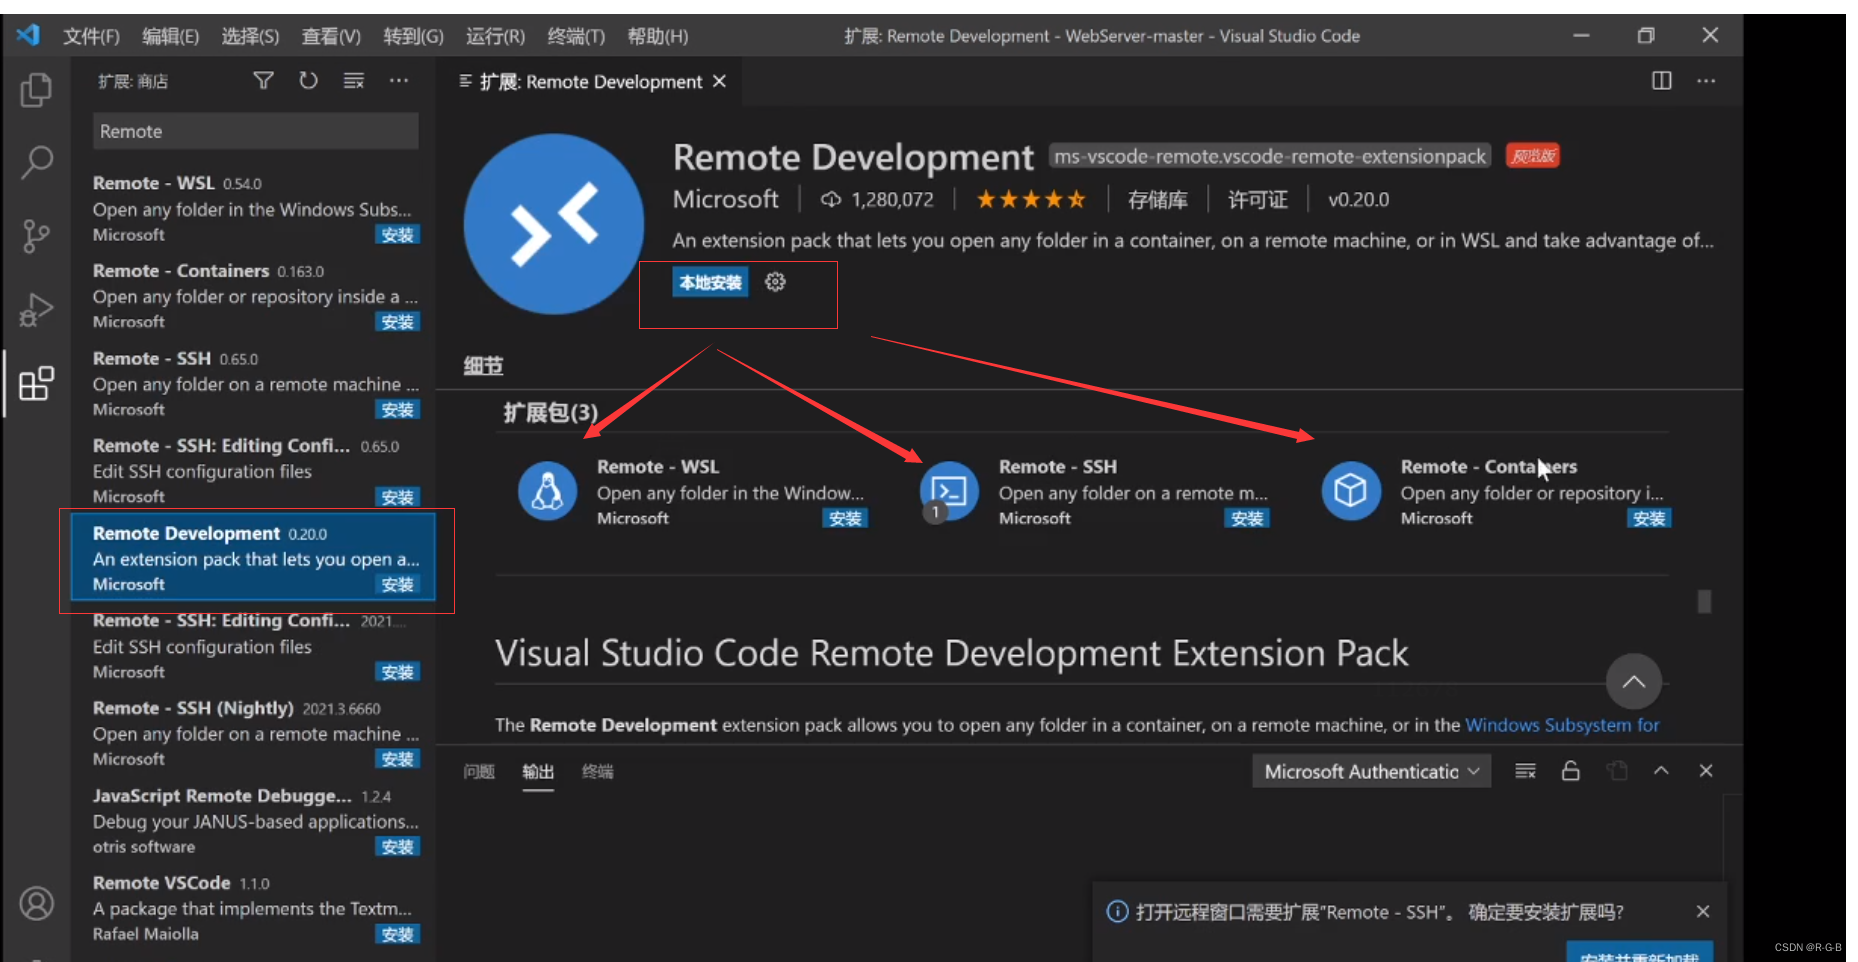Open extensions panel more actions menu
1858x962 pixels.
point(399,80)
